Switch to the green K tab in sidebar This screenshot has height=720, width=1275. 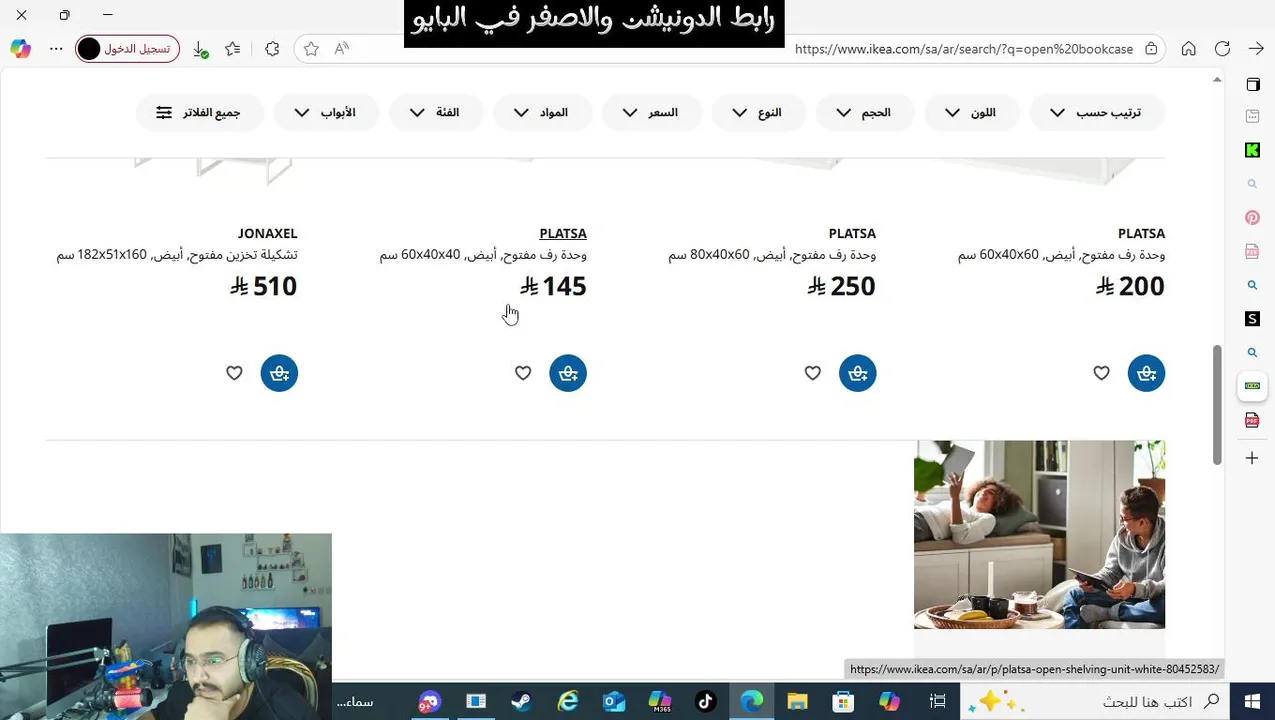tap(1252, 150)
